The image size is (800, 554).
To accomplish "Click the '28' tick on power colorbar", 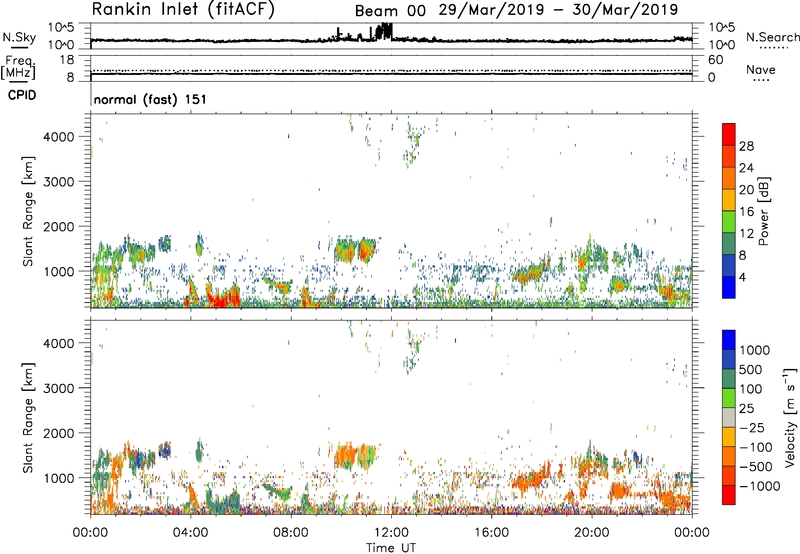I will coord(746,146).
